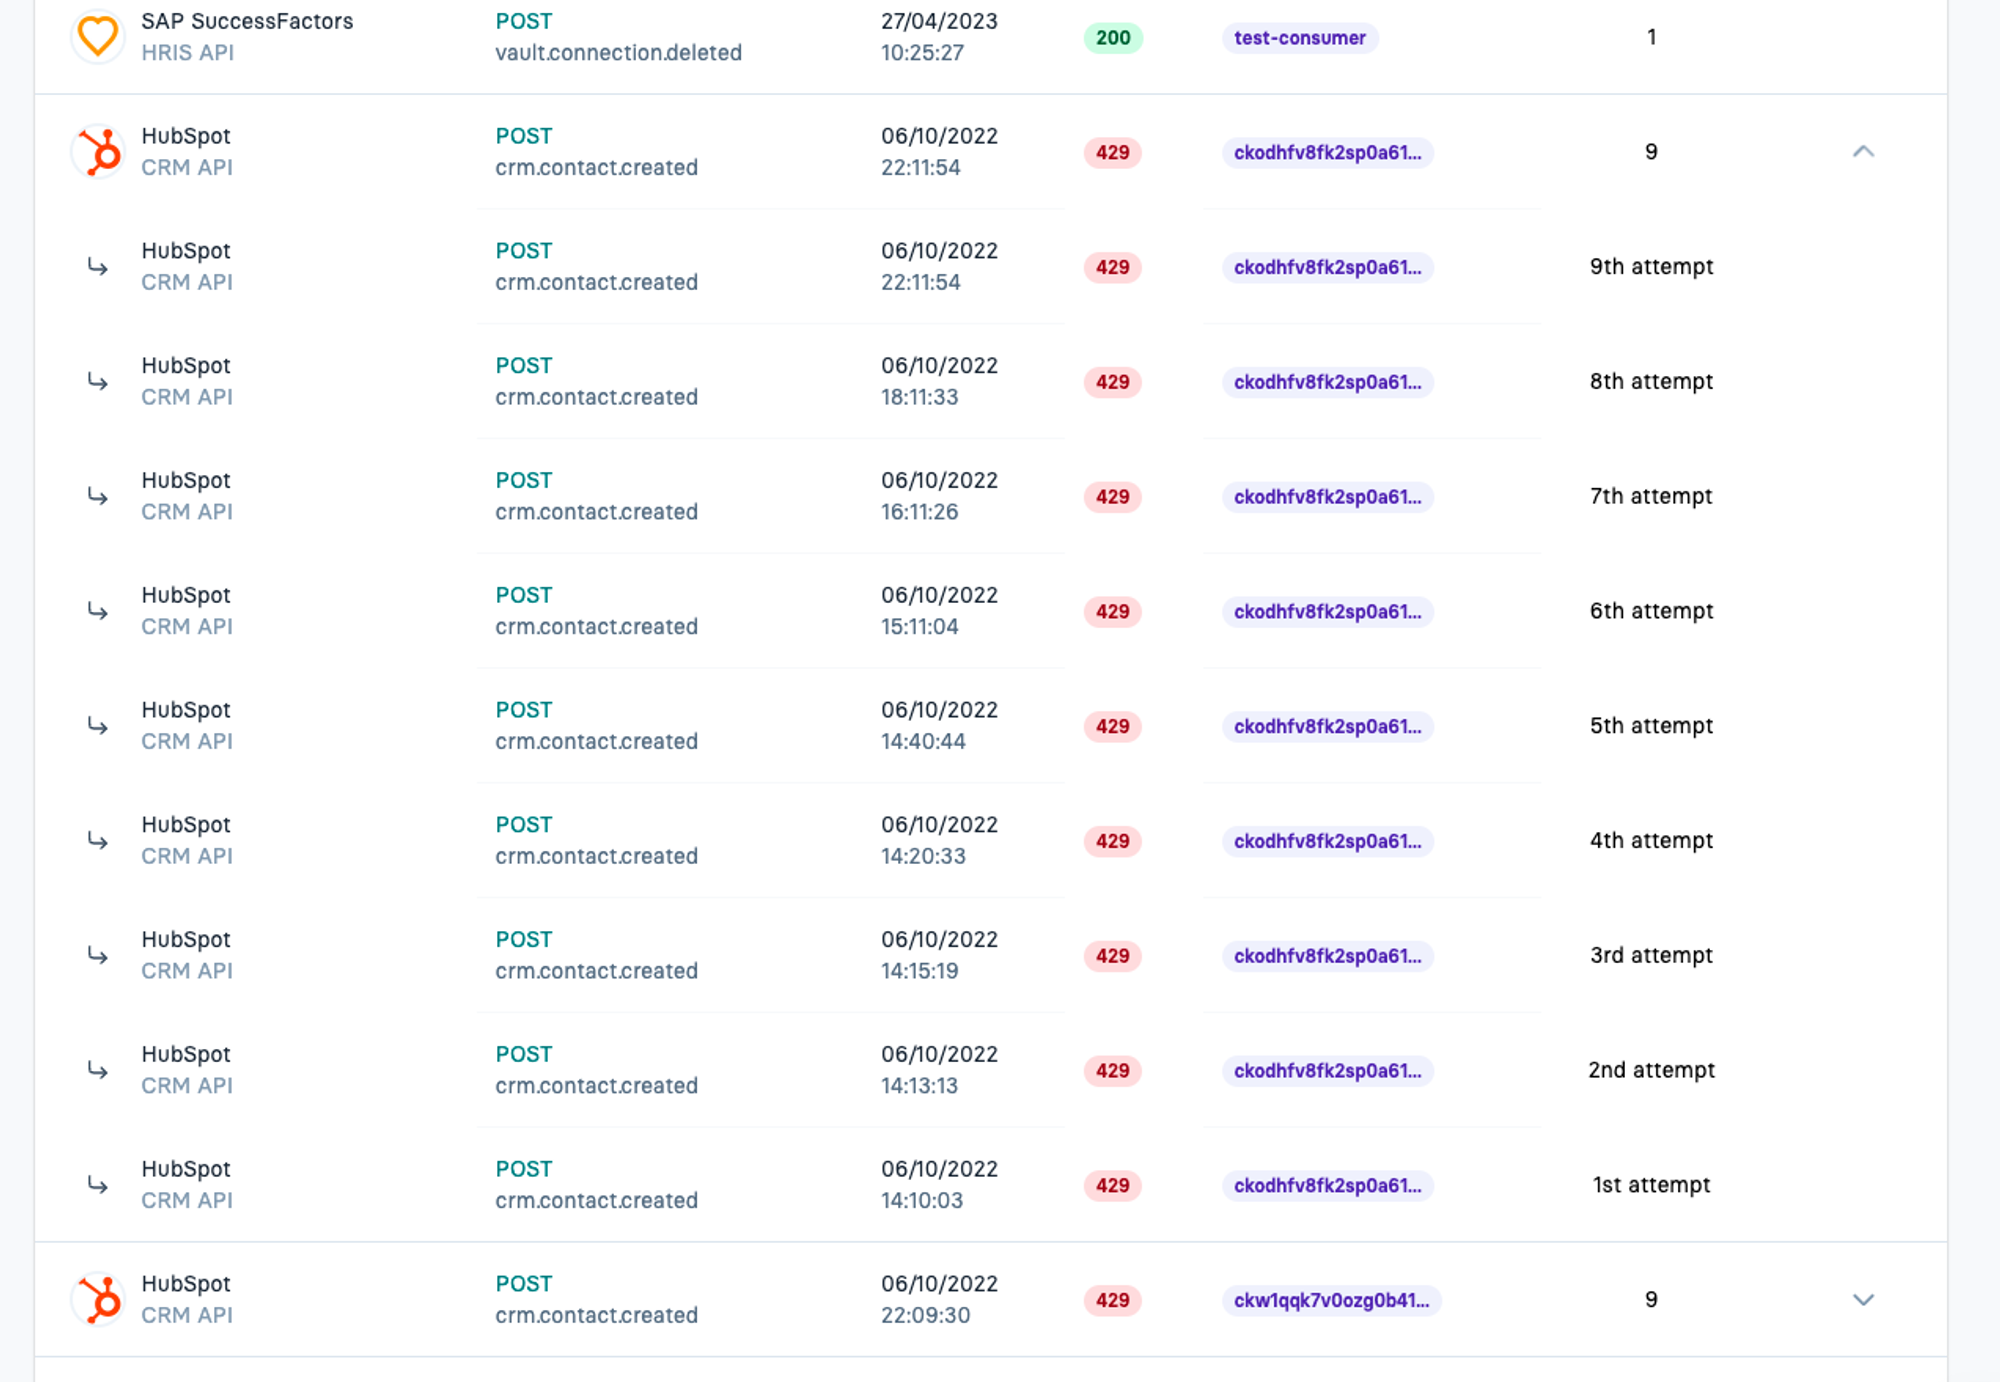Click the retry arrow icon on the 3rd attempt row
The width and height of the screenshot is (2000, 1382).
coord(97,956)
